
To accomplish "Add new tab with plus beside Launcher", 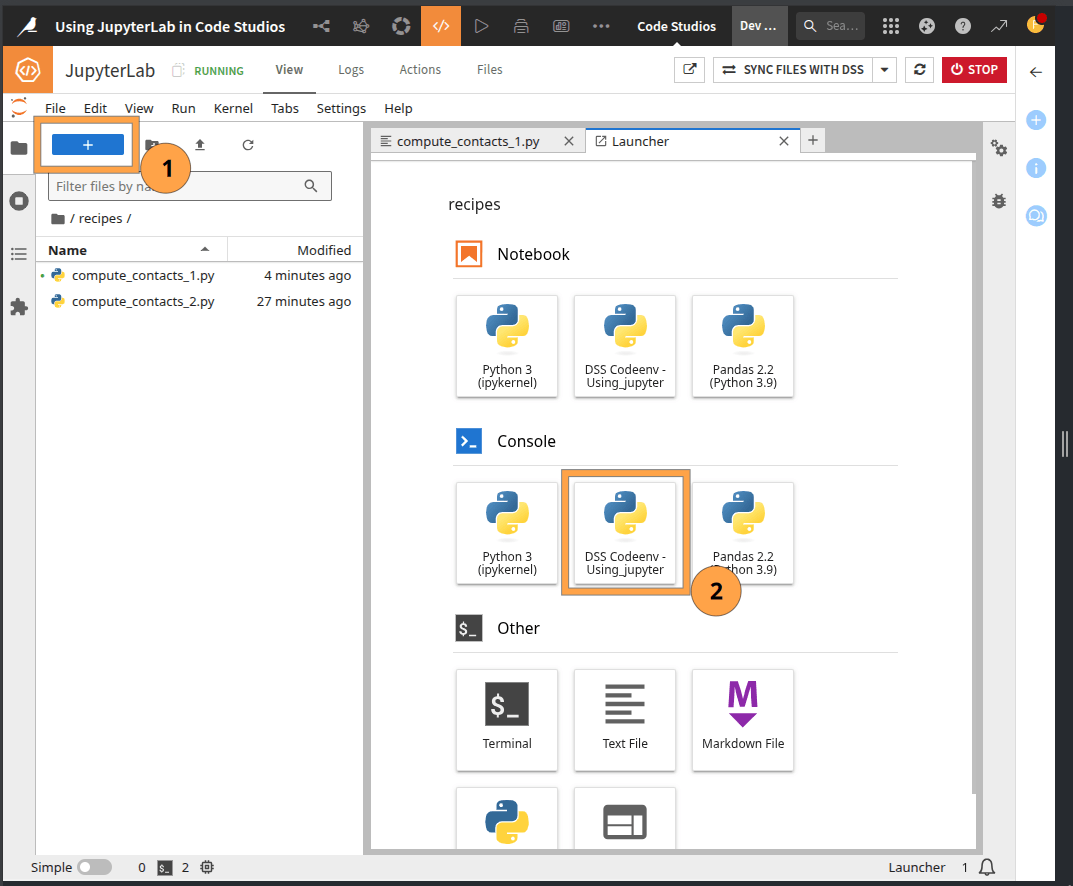I will point(812,140).
